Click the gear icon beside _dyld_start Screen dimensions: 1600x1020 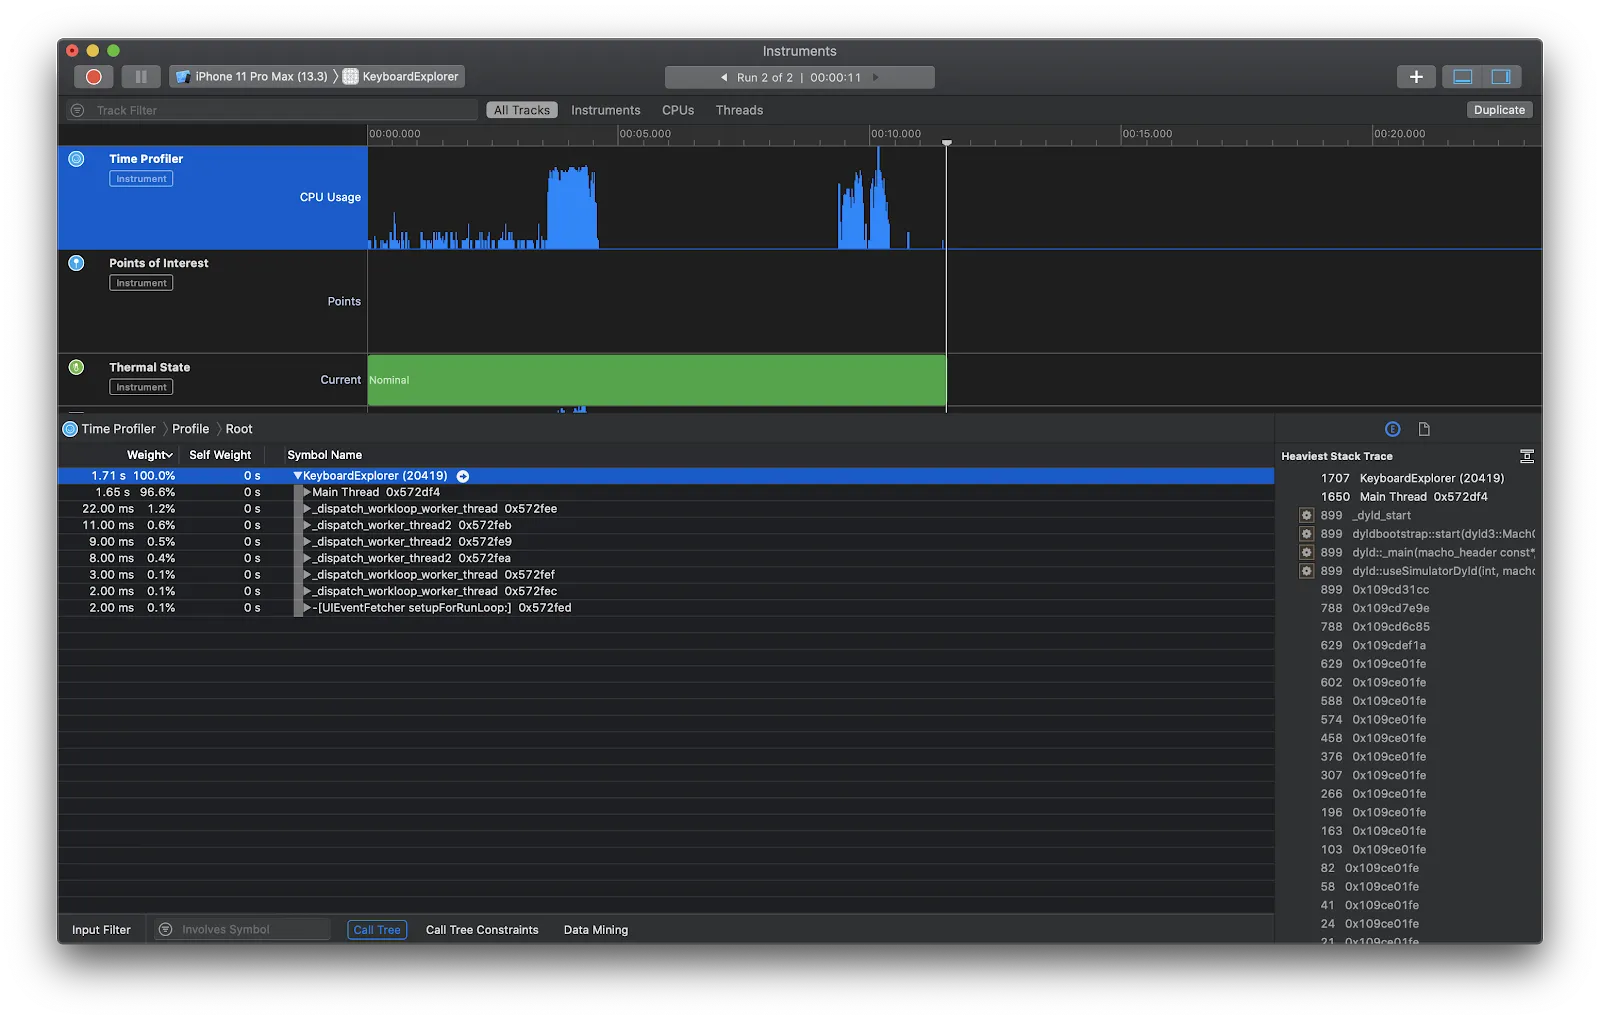point(1306,515)
